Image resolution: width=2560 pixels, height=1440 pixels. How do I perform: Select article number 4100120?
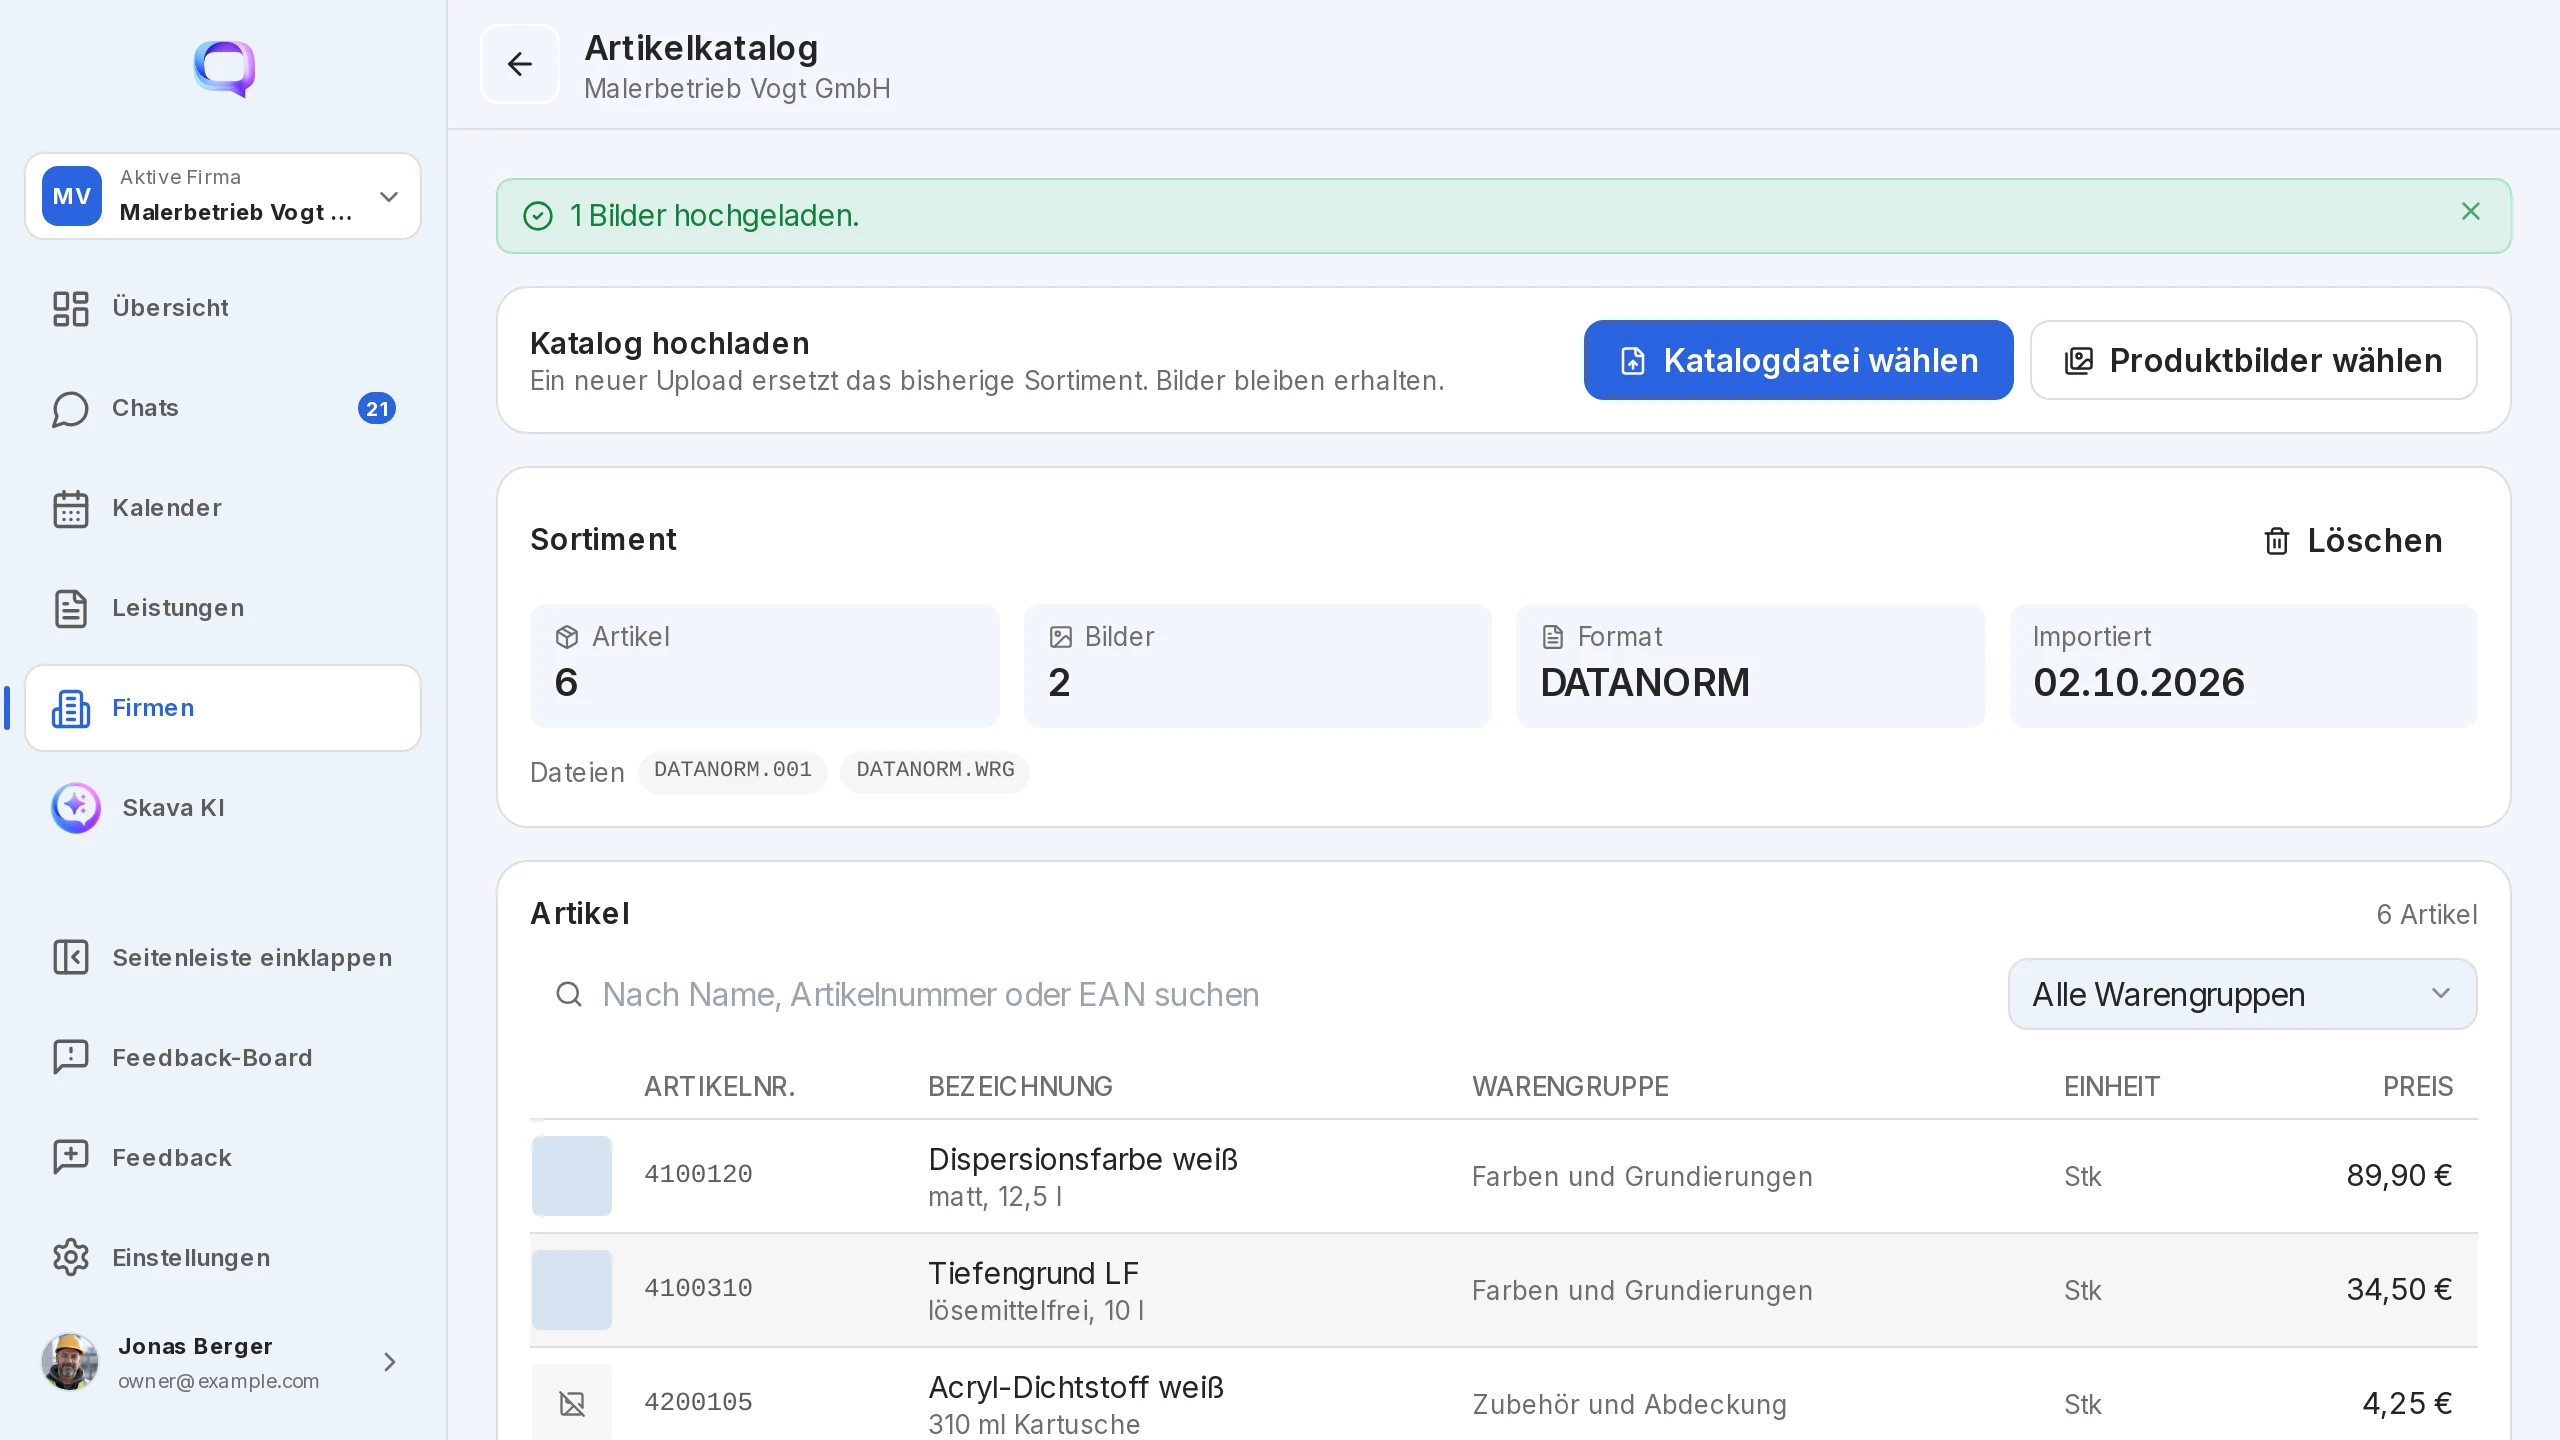[698, 1174]
